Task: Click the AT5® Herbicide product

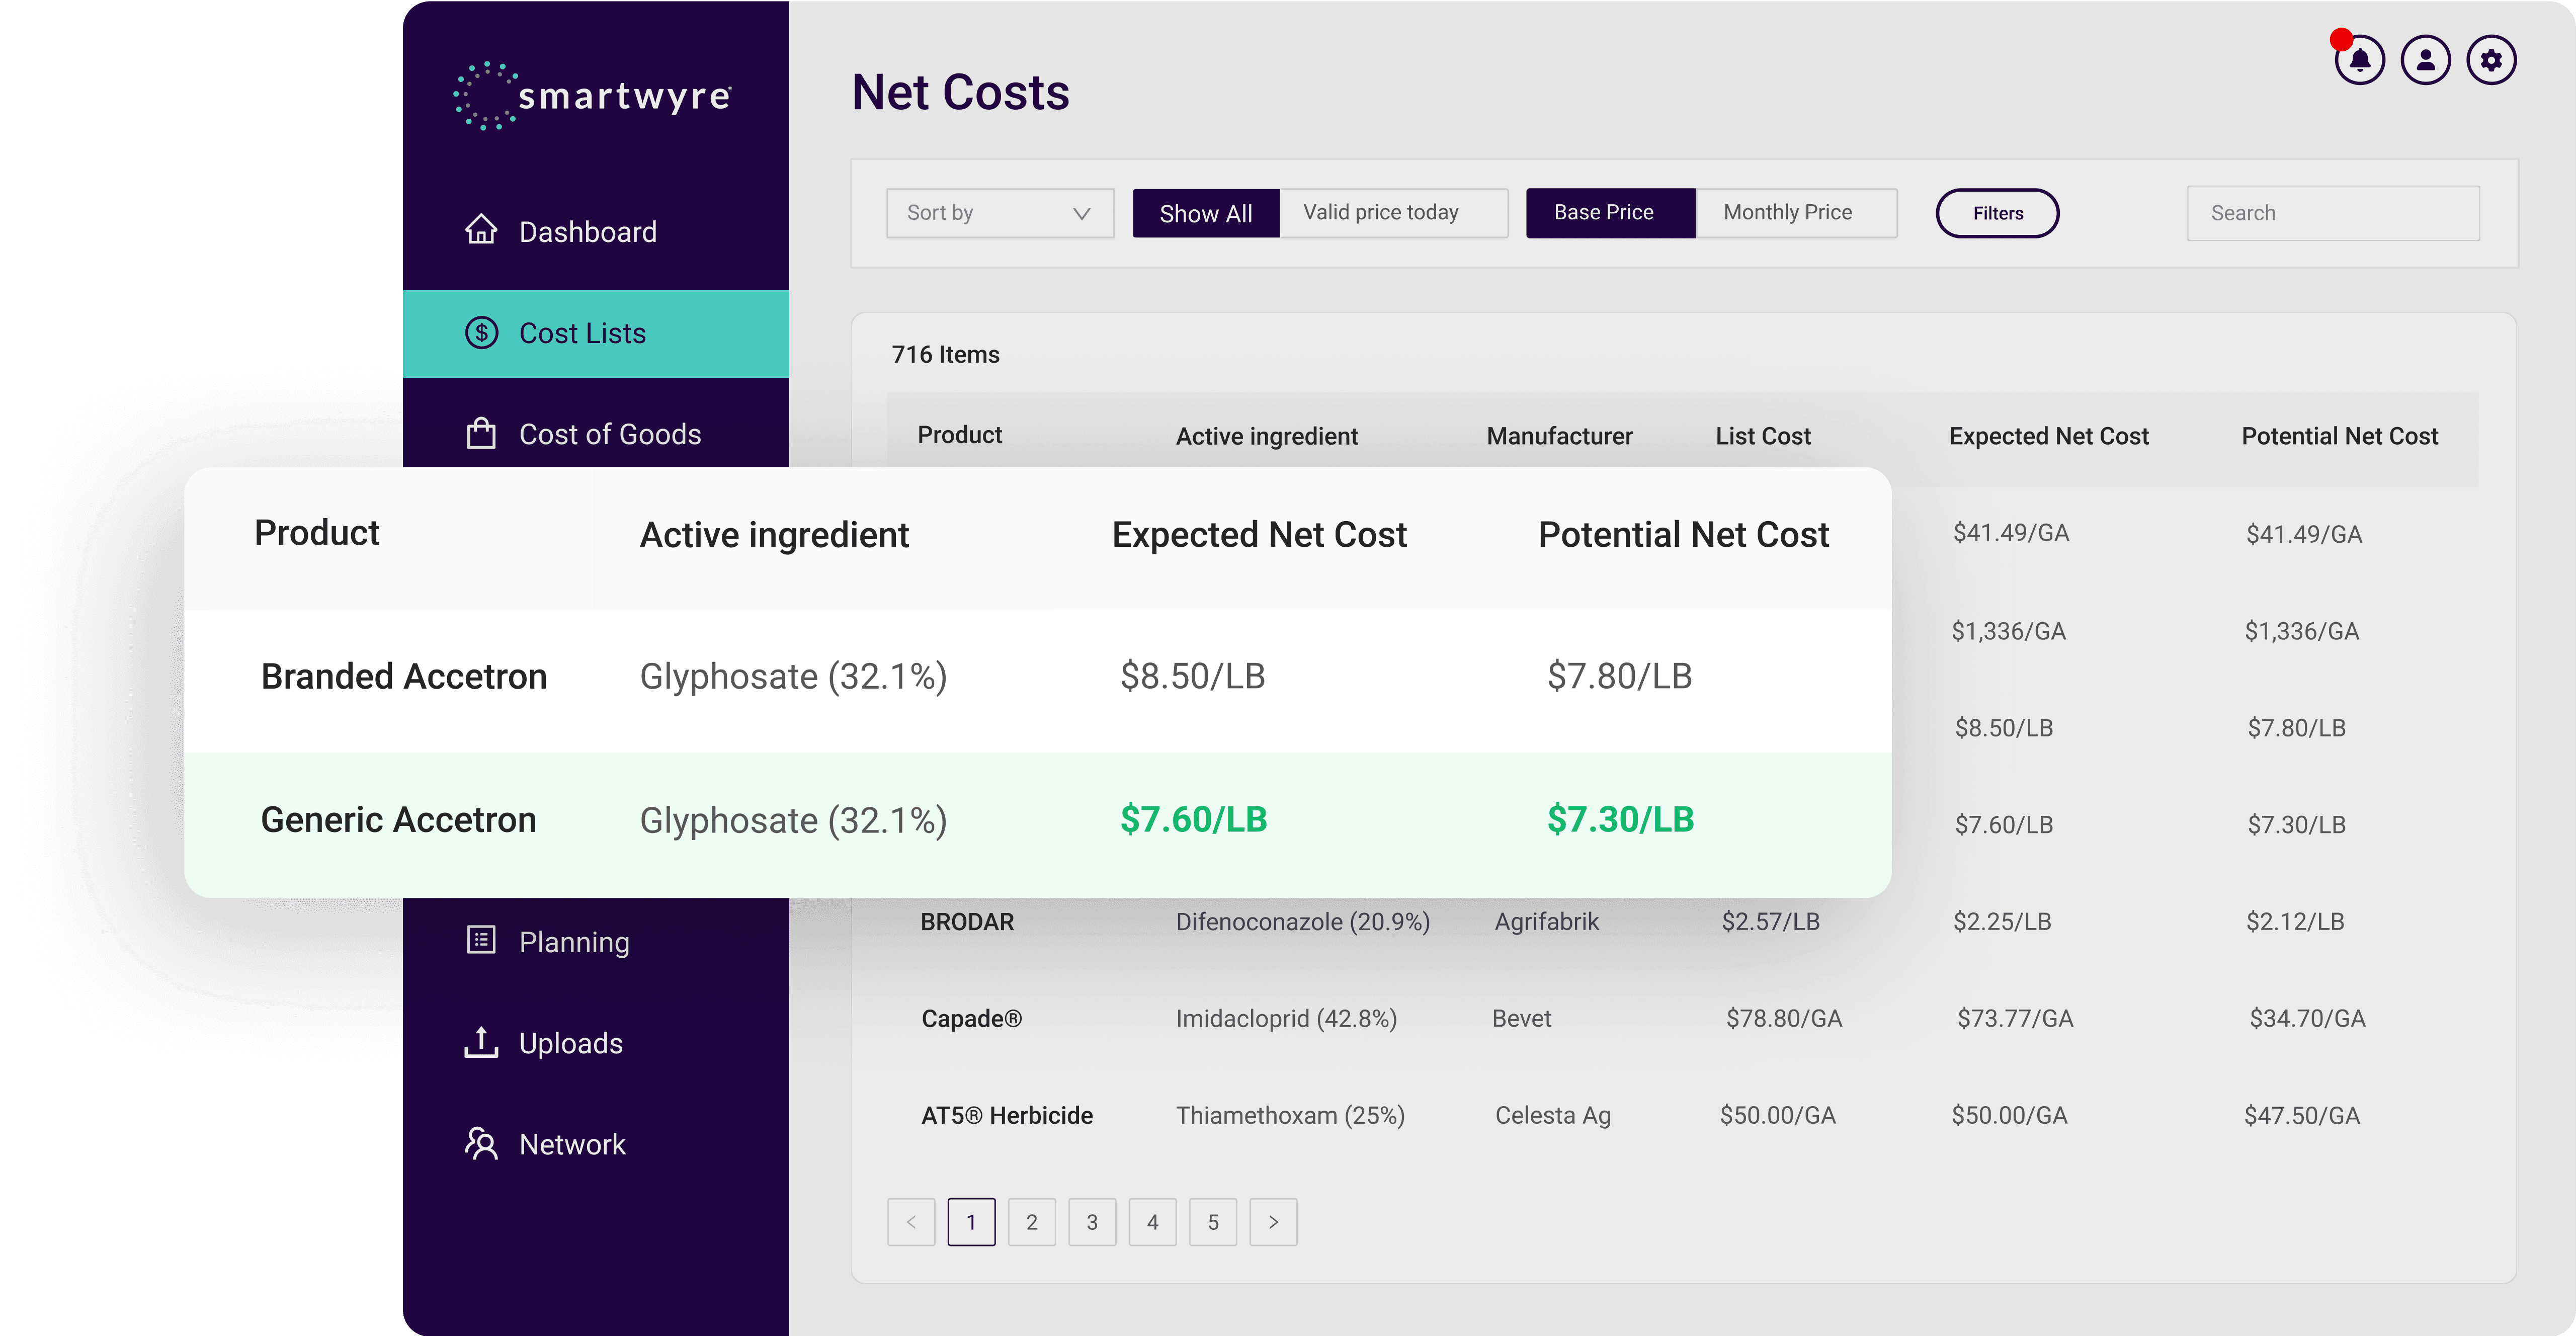Action: pyautogui.click(x=1007, y=1115)
